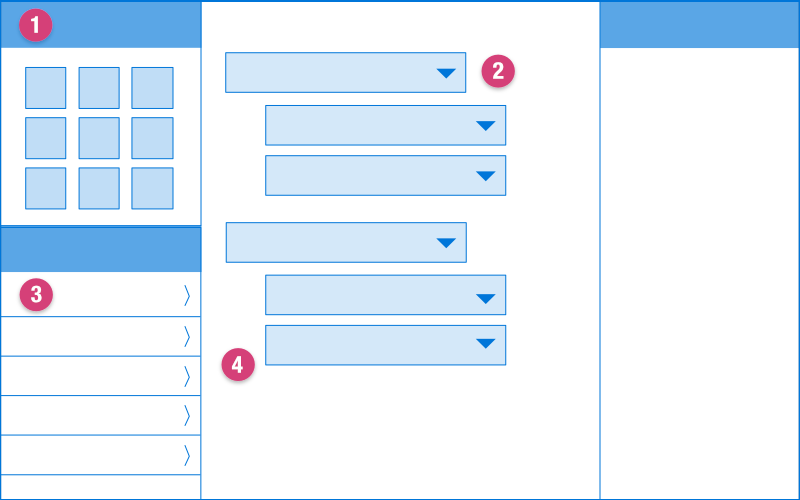This screenshot has width=800, height=500.
Task: Click the pink badge numbered 3
Action: coord(36,294)
